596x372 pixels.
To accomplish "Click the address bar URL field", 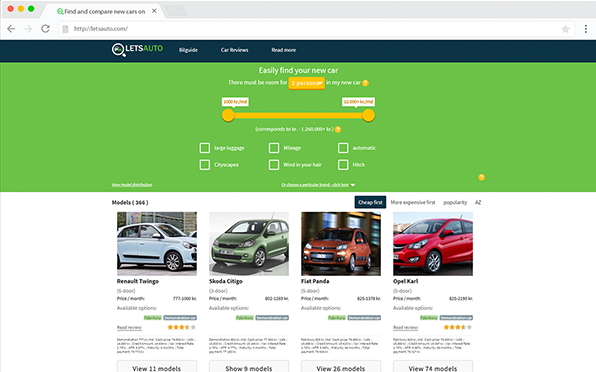I will [x=315, y=29].
